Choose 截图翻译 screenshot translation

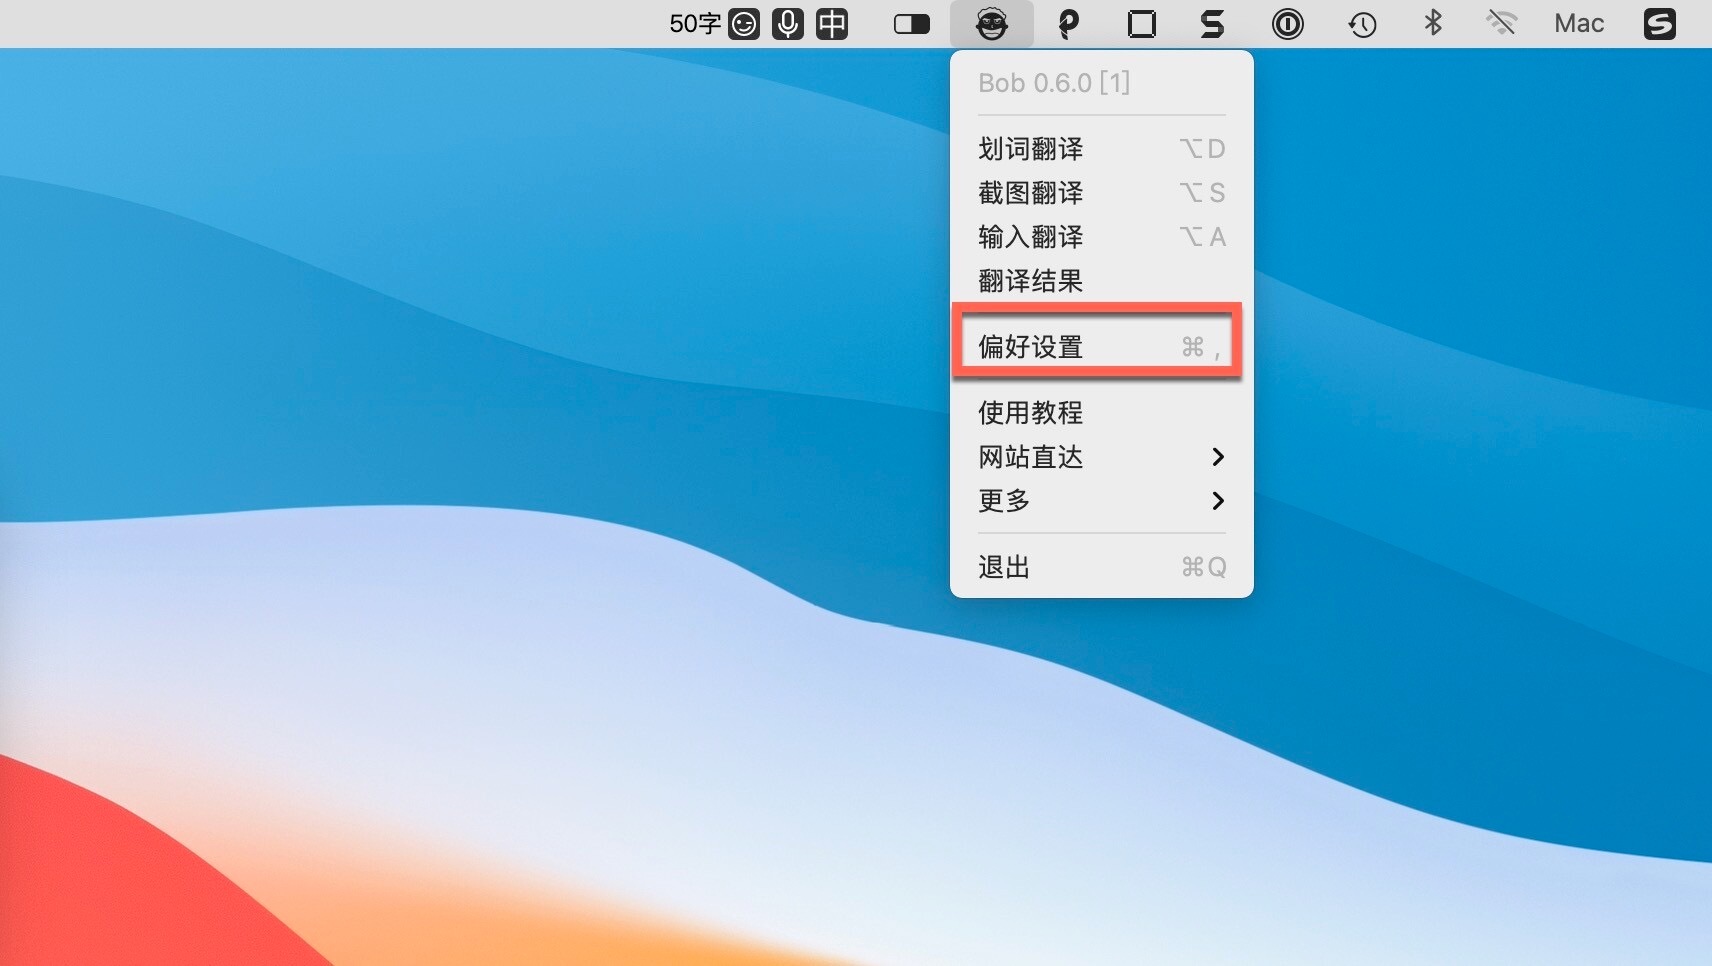tap(1100, 193)
